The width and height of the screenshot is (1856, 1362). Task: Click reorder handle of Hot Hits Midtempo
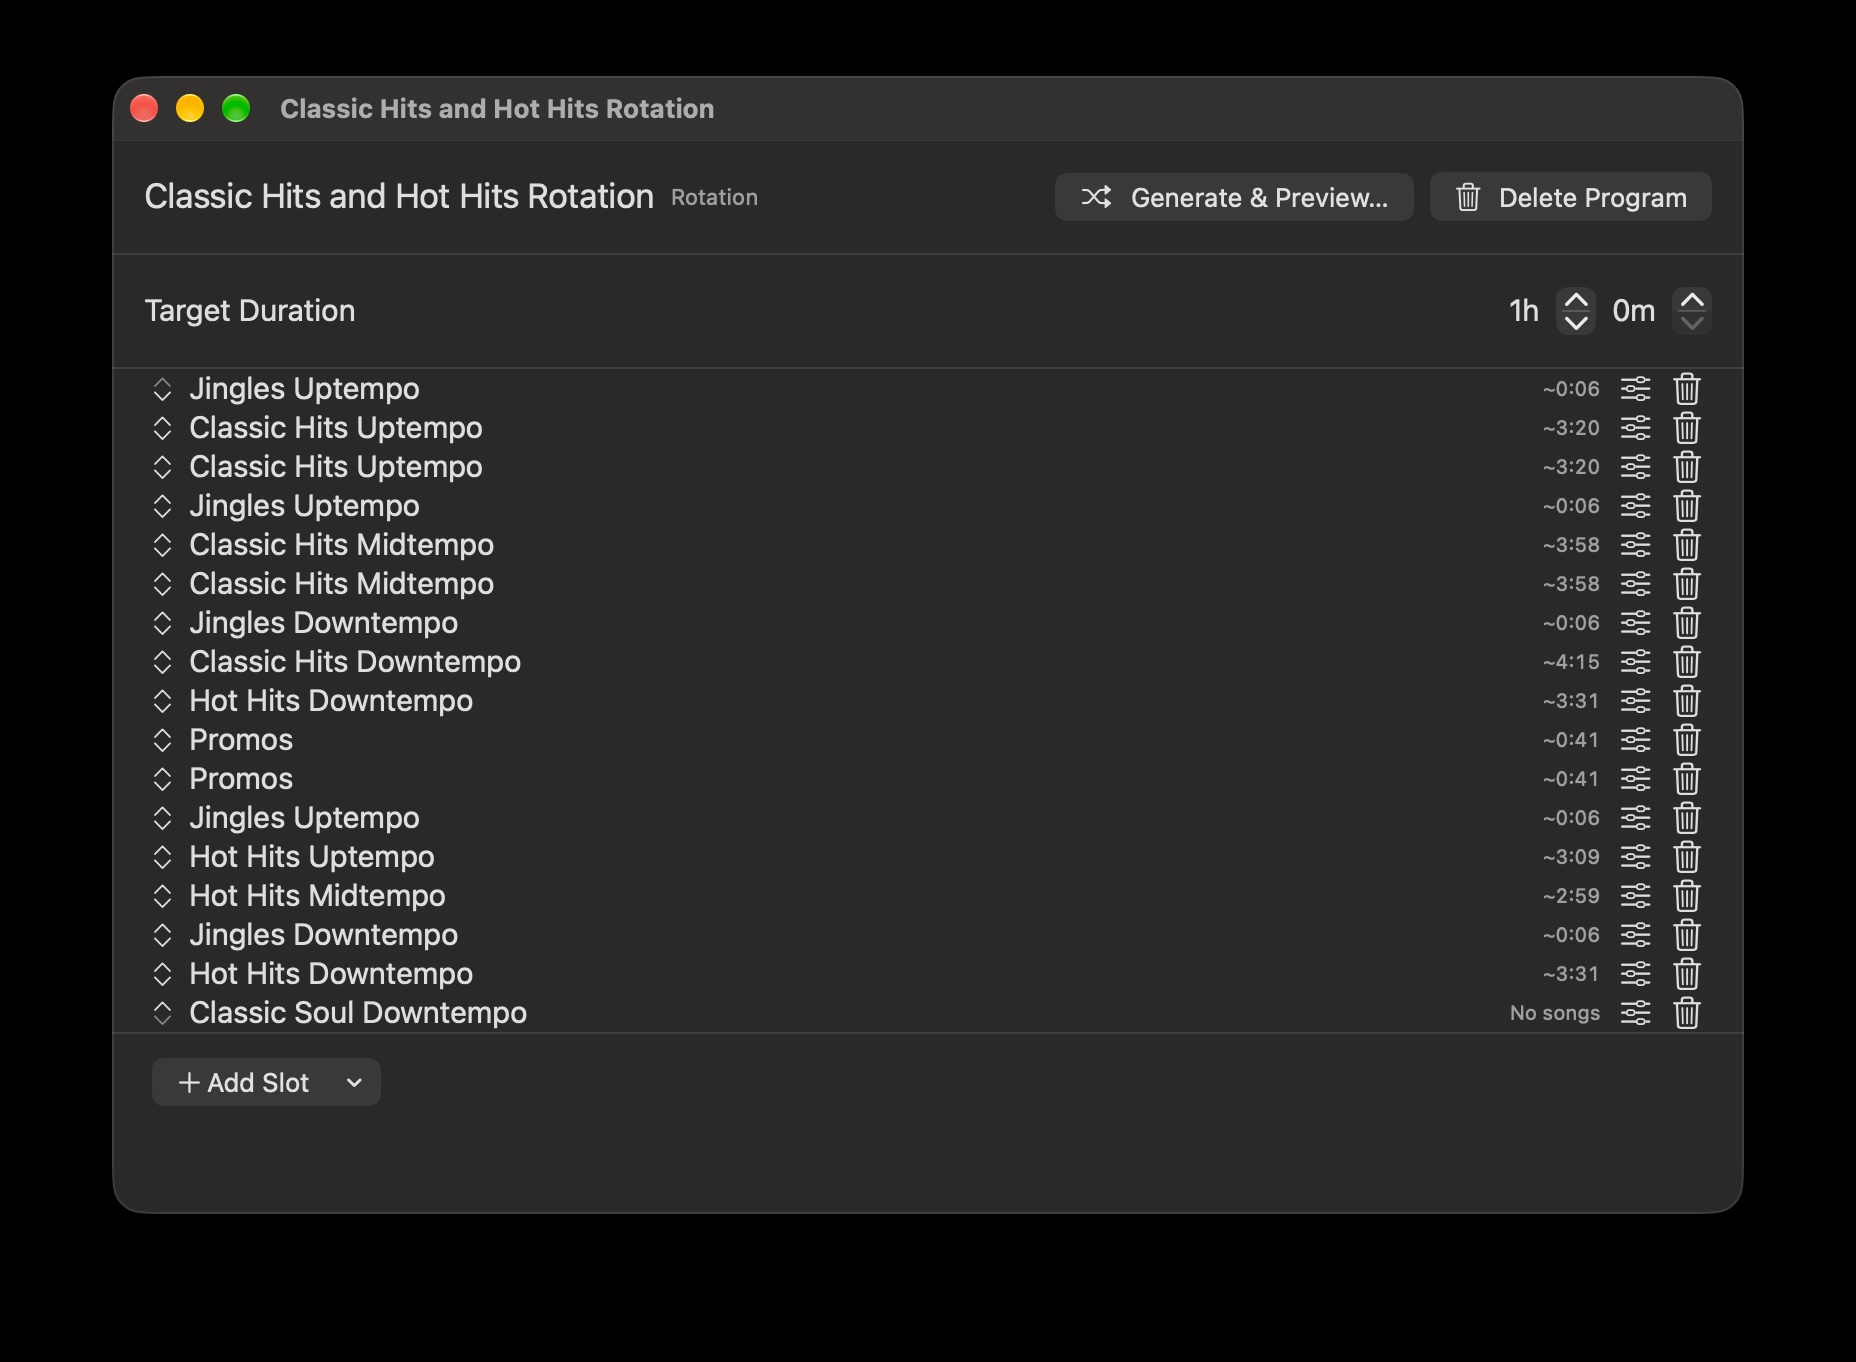point(162,896)
